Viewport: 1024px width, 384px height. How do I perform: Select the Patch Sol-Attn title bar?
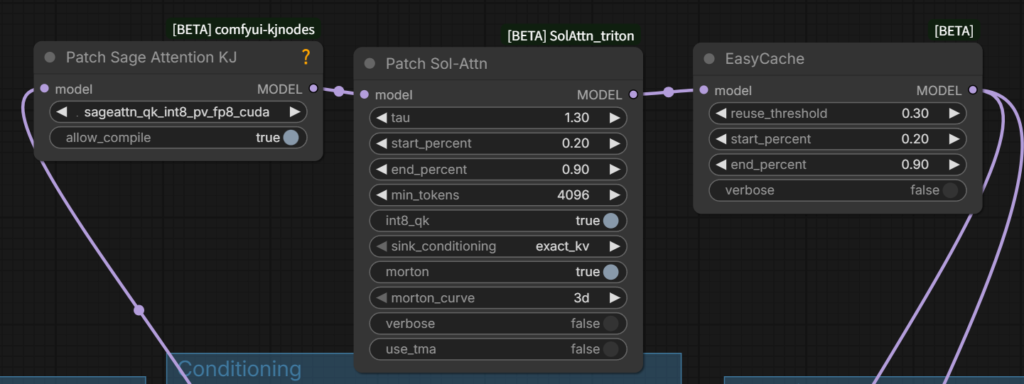click(498, 63)
